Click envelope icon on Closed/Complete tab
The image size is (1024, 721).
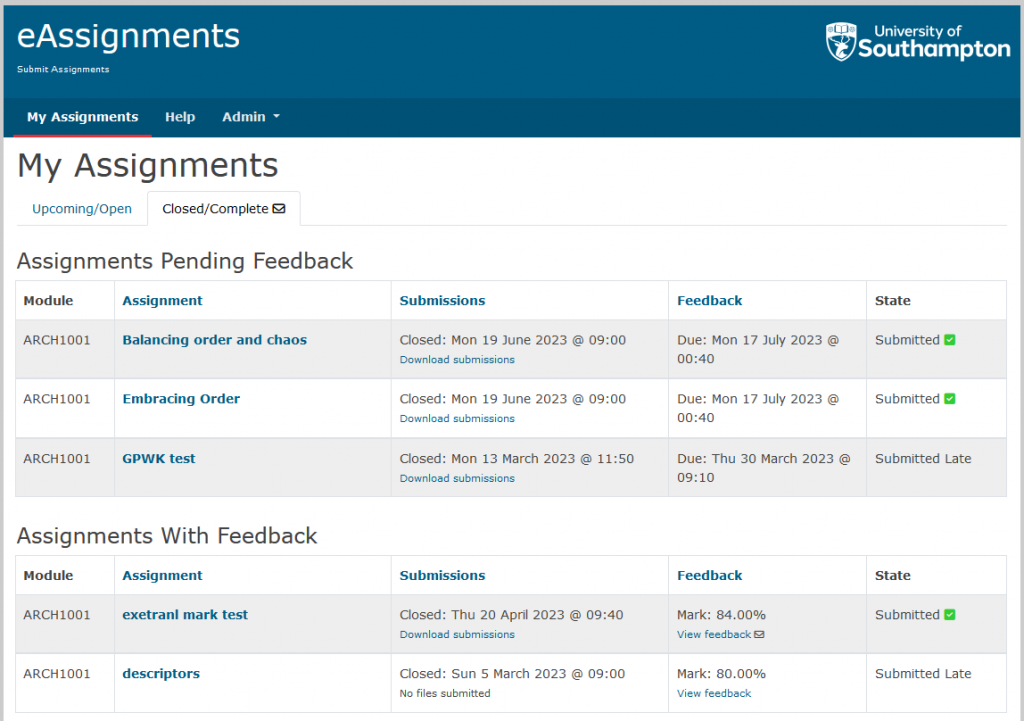[279, 209]
